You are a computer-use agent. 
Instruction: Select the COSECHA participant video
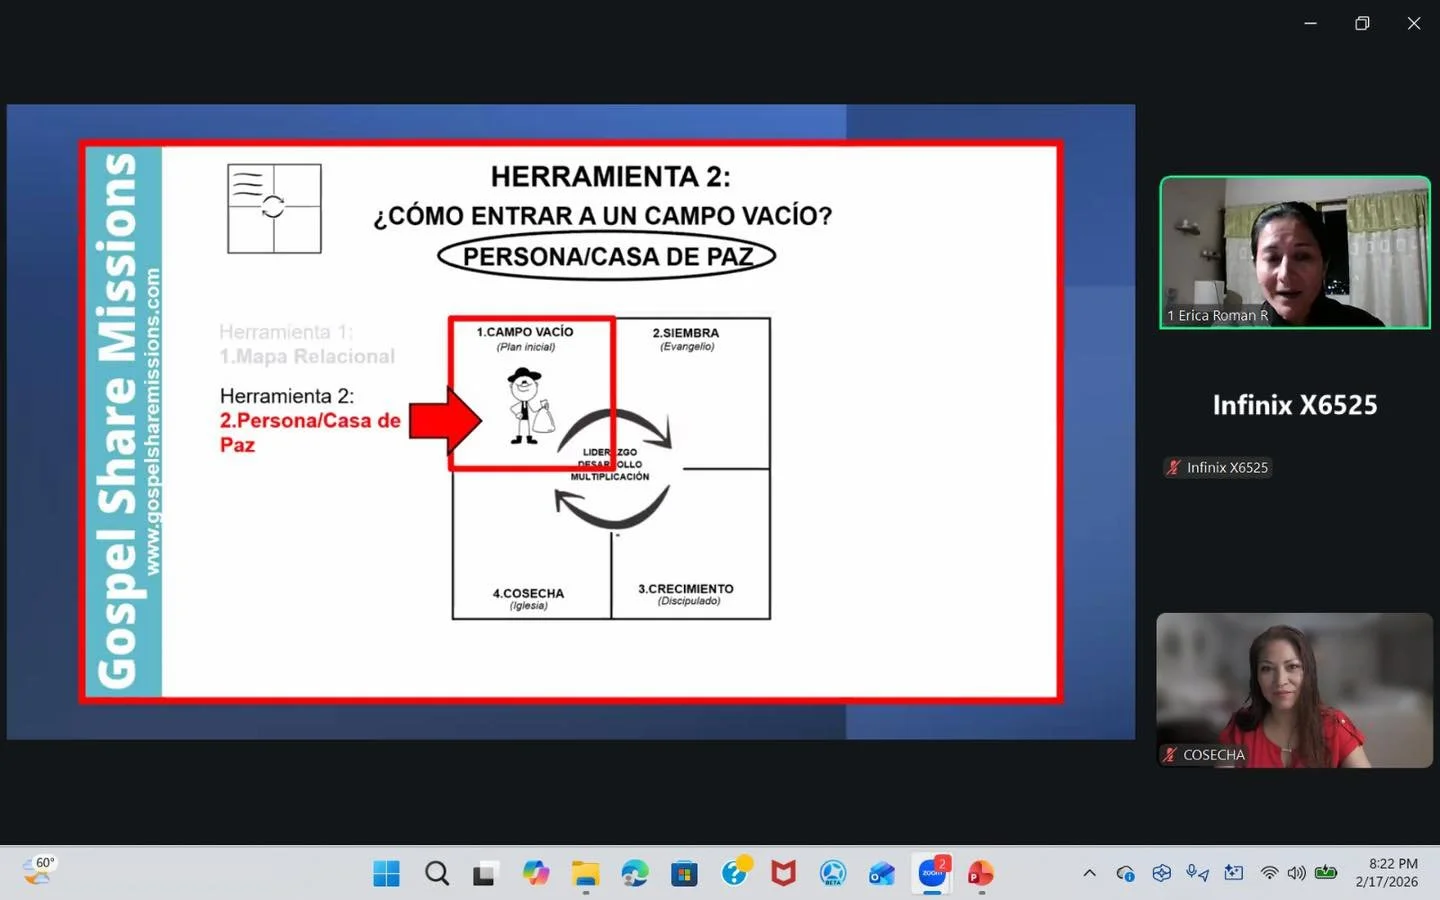click(x=1294, y=690)
